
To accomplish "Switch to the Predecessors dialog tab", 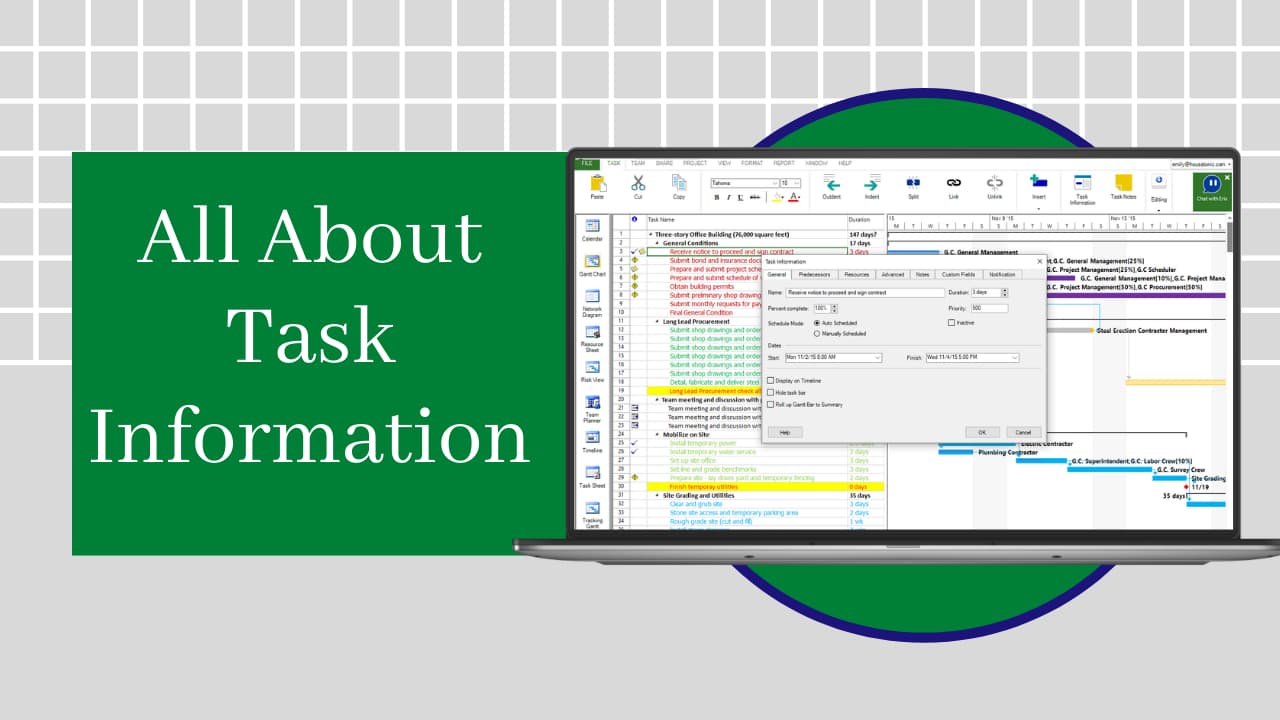I will [814, 274].
